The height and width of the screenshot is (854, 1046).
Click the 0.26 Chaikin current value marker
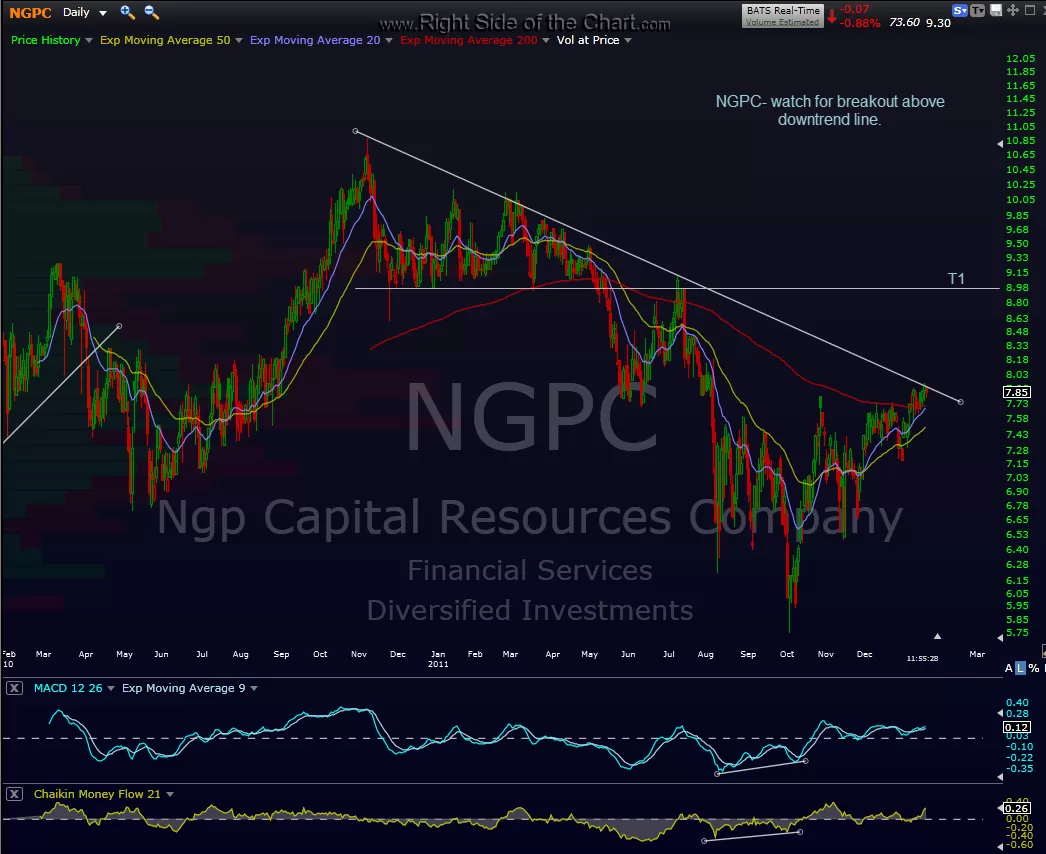coord(1017,808)
